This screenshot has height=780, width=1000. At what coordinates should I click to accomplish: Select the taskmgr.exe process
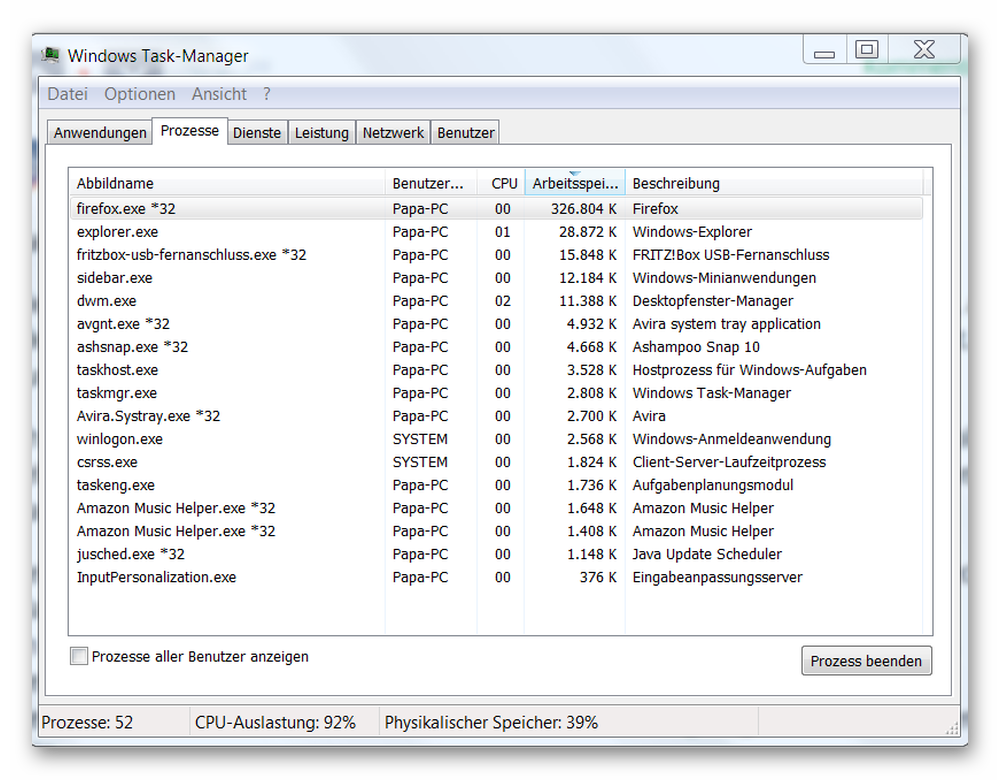(x=496, y=393)
